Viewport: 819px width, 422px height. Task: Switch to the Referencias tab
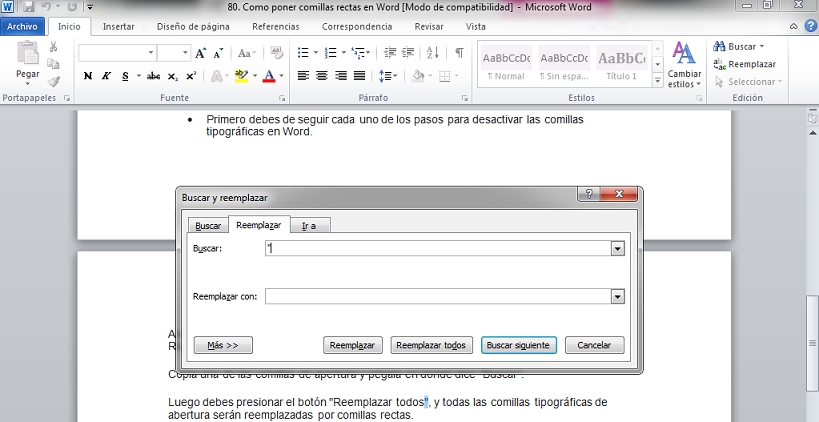click(276, 26)
